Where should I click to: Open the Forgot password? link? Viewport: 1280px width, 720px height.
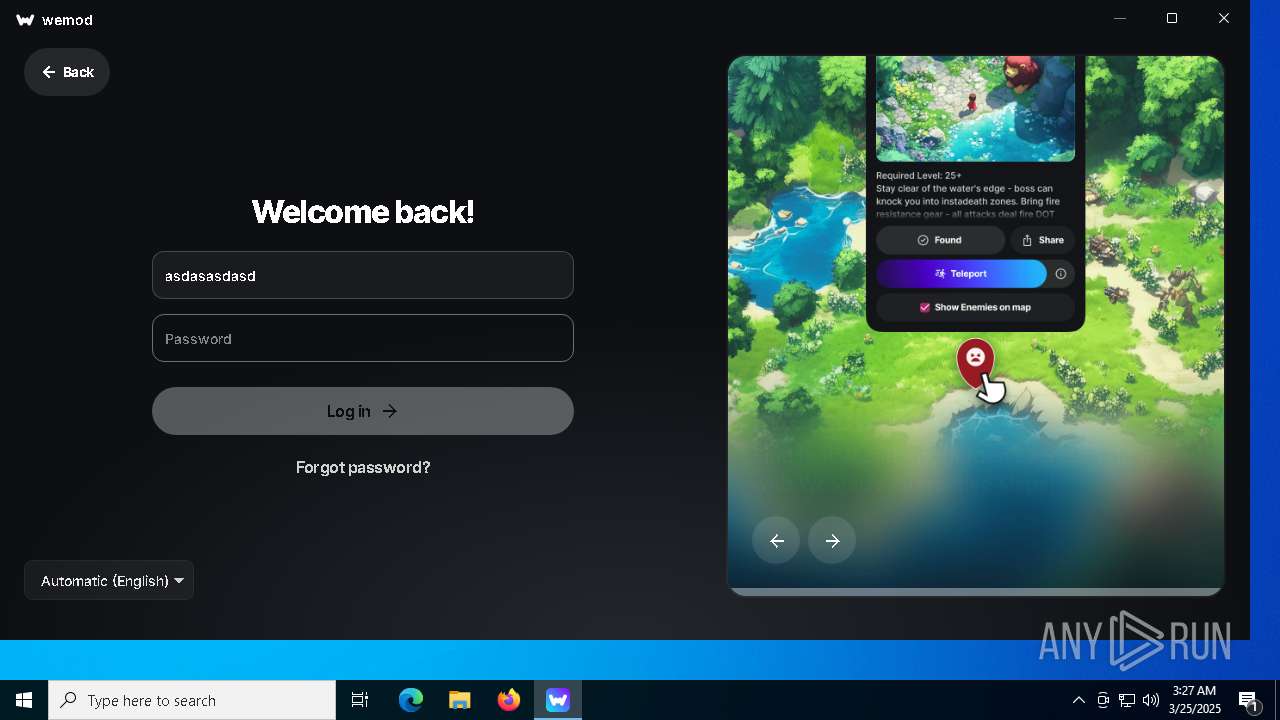(363, 467)
